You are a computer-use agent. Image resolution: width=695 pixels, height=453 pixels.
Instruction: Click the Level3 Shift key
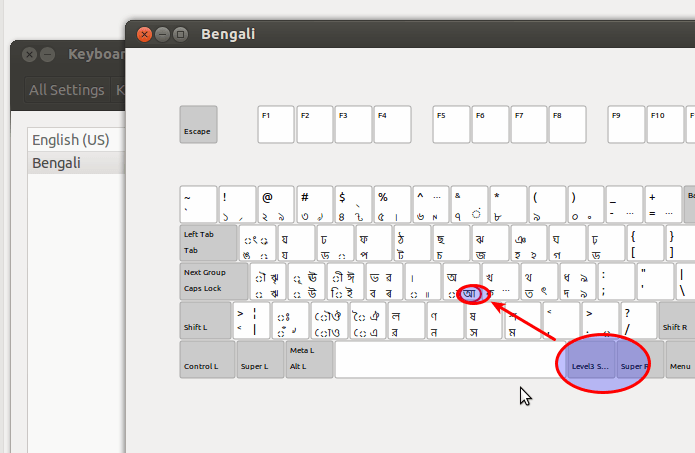pyautogui.click(x=591, y=359)
